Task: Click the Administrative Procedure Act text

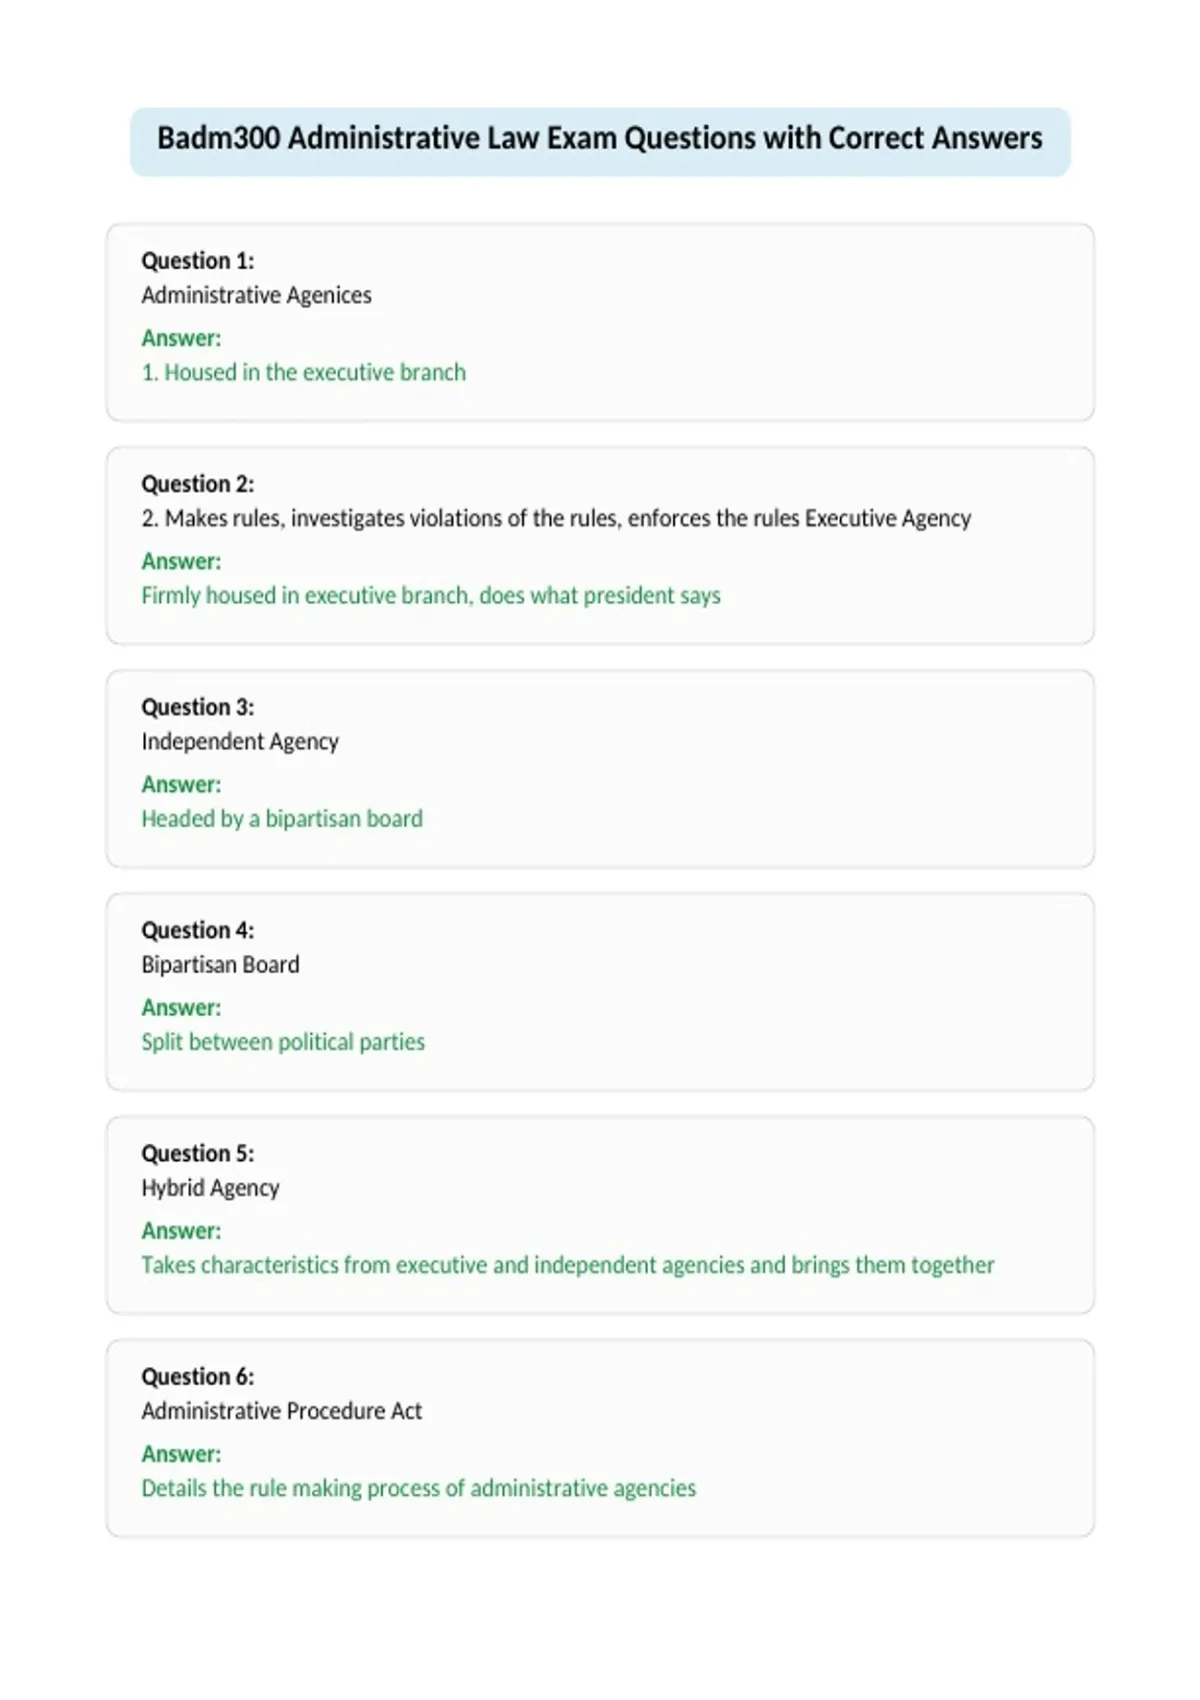Action: (281, 1410)
